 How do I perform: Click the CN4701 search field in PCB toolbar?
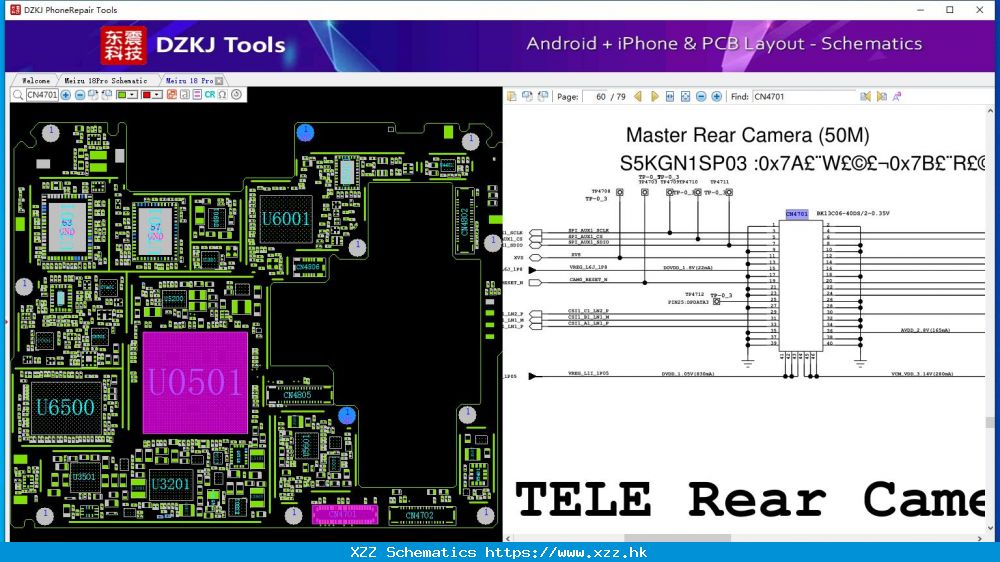click(x=42, y=95)
